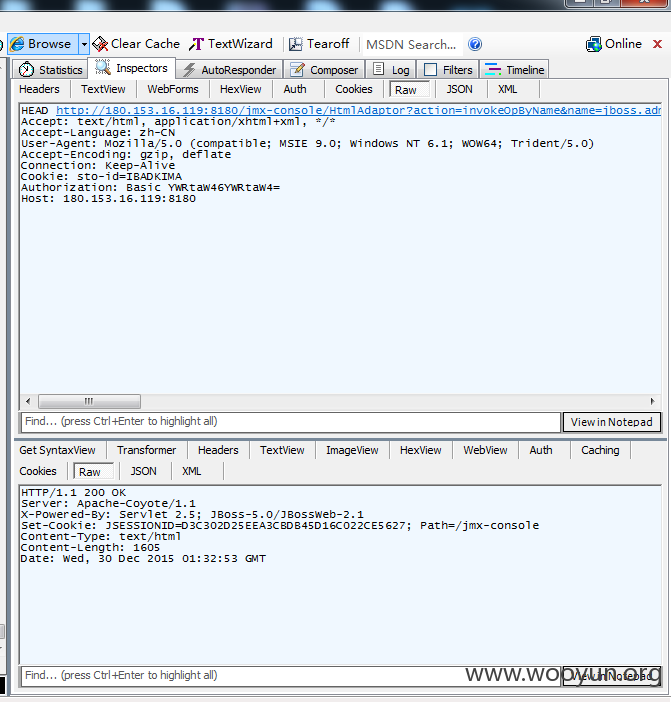Select the request Headers inspector tab
This screenshot has height=702, width=671.
pos(39,89)
